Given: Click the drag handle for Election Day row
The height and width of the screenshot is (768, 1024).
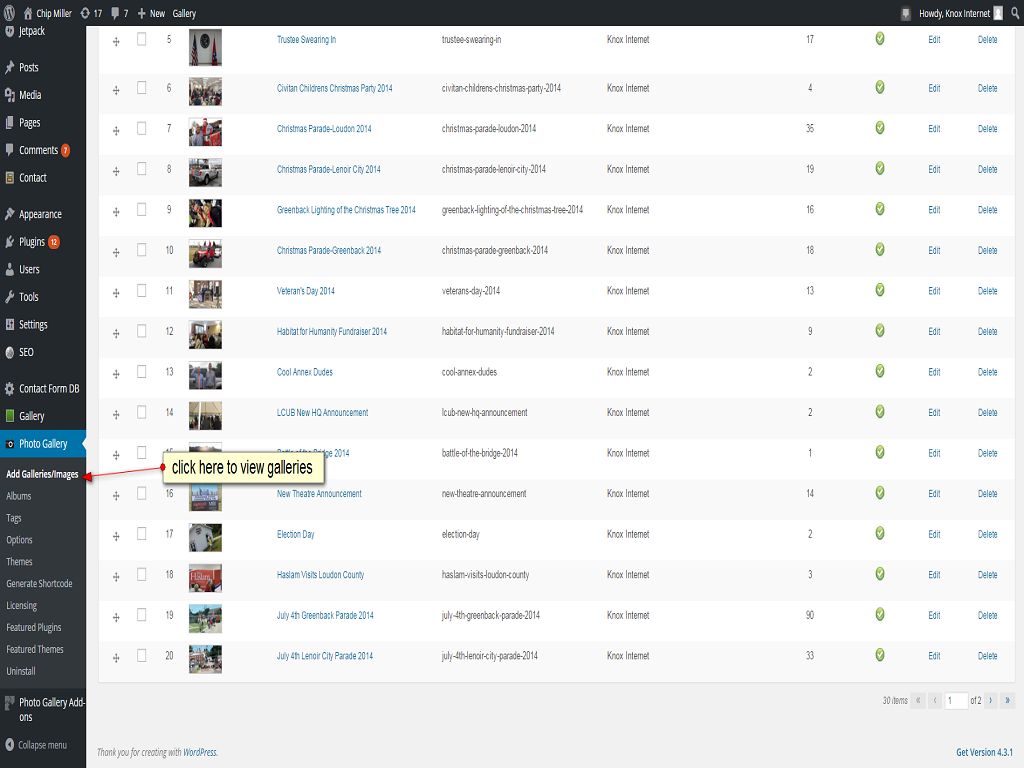Looking at the screenshot, I should click(x=116, y=536).
